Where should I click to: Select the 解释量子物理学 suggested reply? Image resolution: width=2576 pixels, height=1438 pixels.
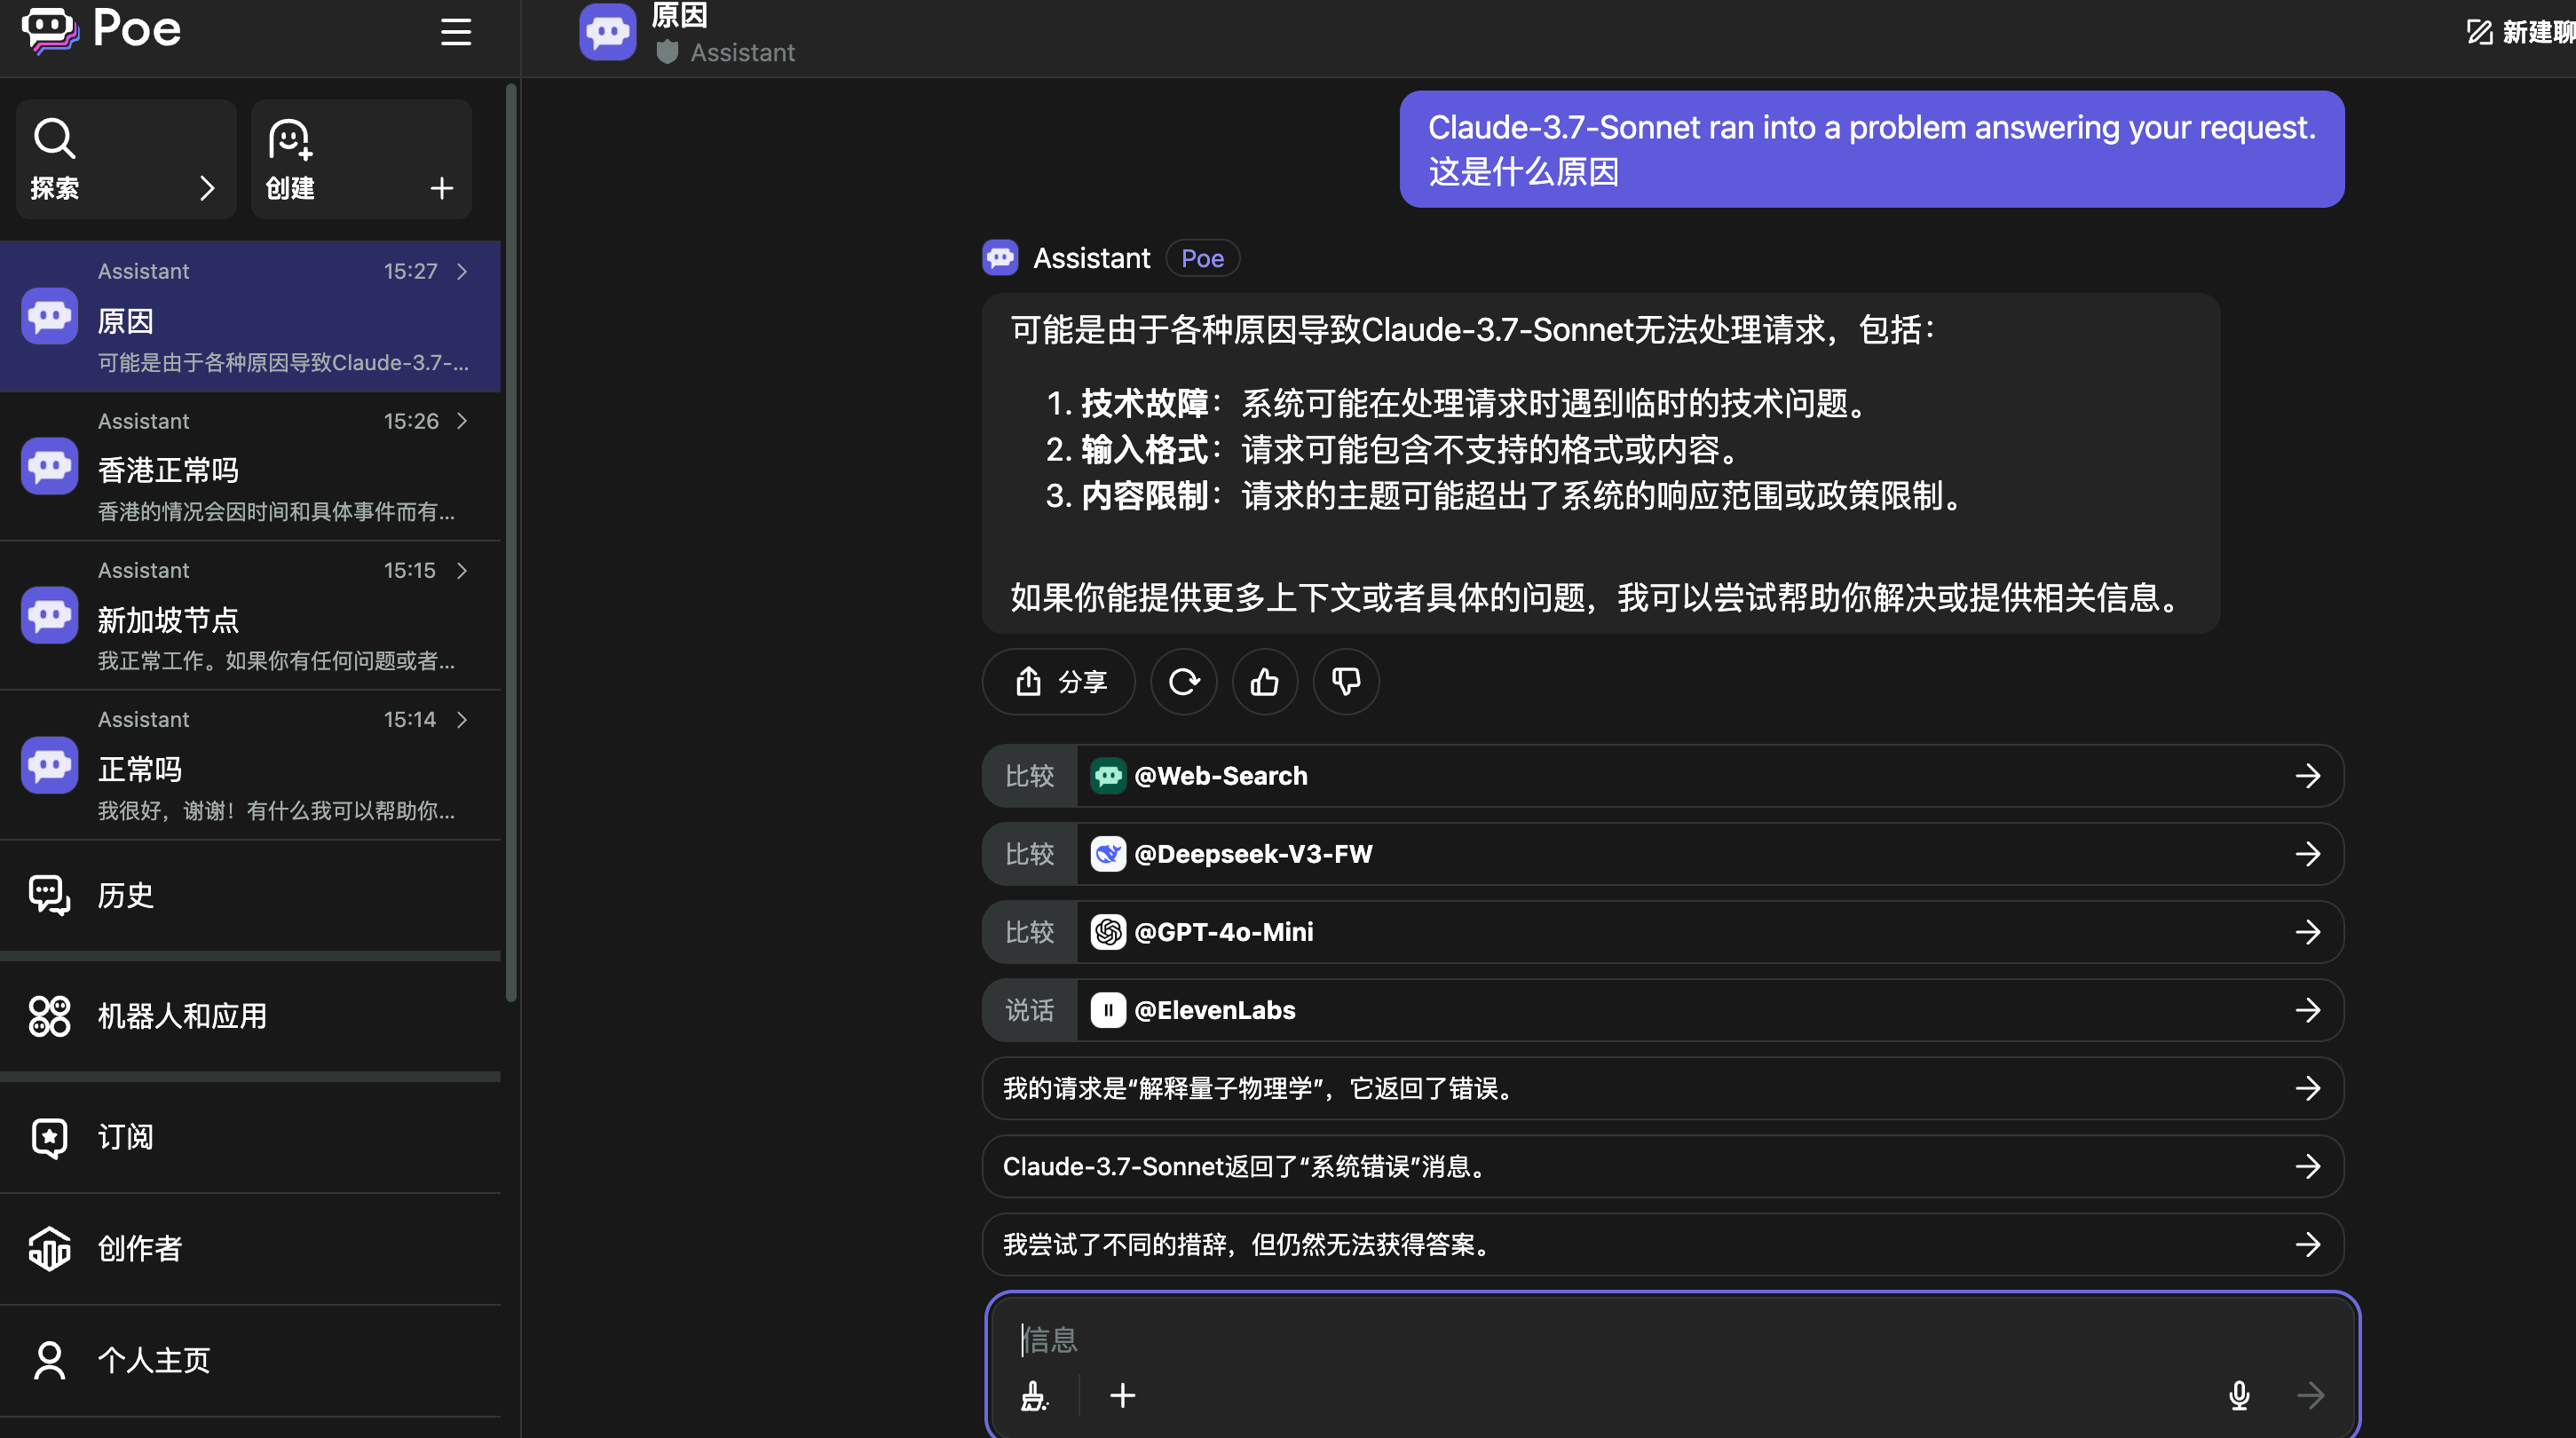(1662, 1088)
